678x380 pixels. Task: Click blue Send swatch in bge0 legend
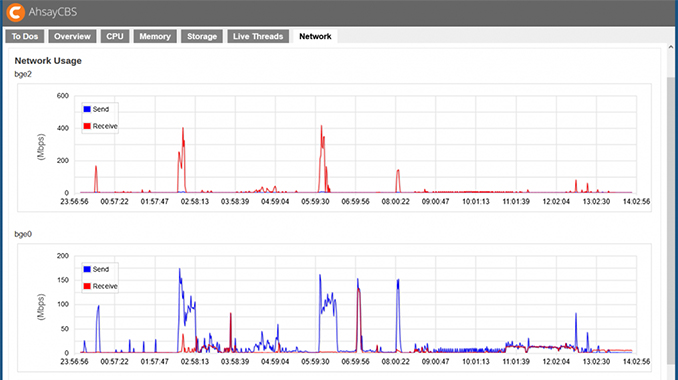(x=87, y=269)
